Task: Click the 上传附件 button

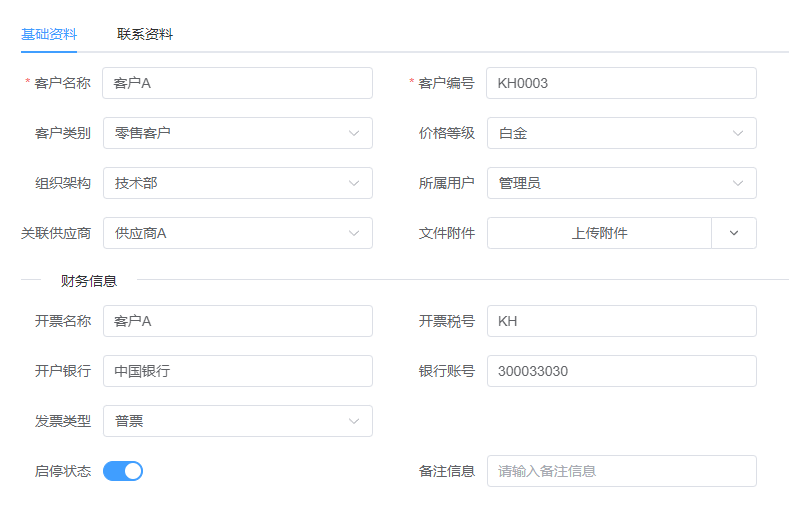Action: 599,233
